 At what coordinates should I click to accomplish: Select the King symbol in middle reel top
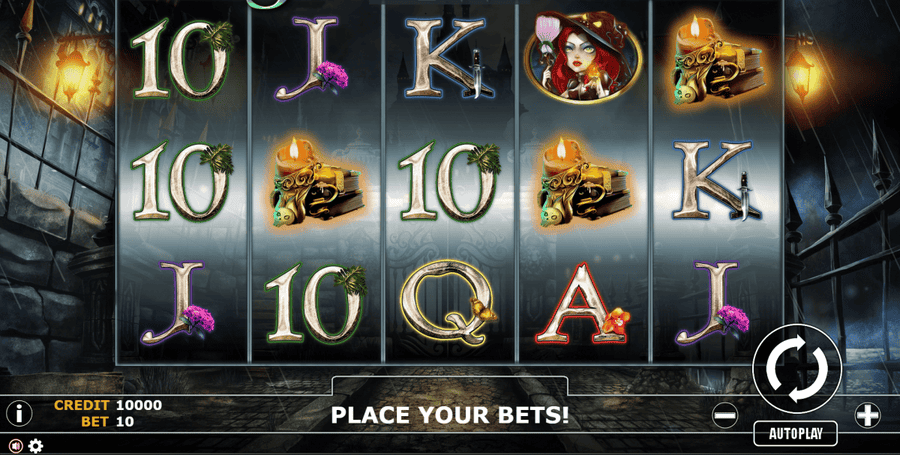449,57
